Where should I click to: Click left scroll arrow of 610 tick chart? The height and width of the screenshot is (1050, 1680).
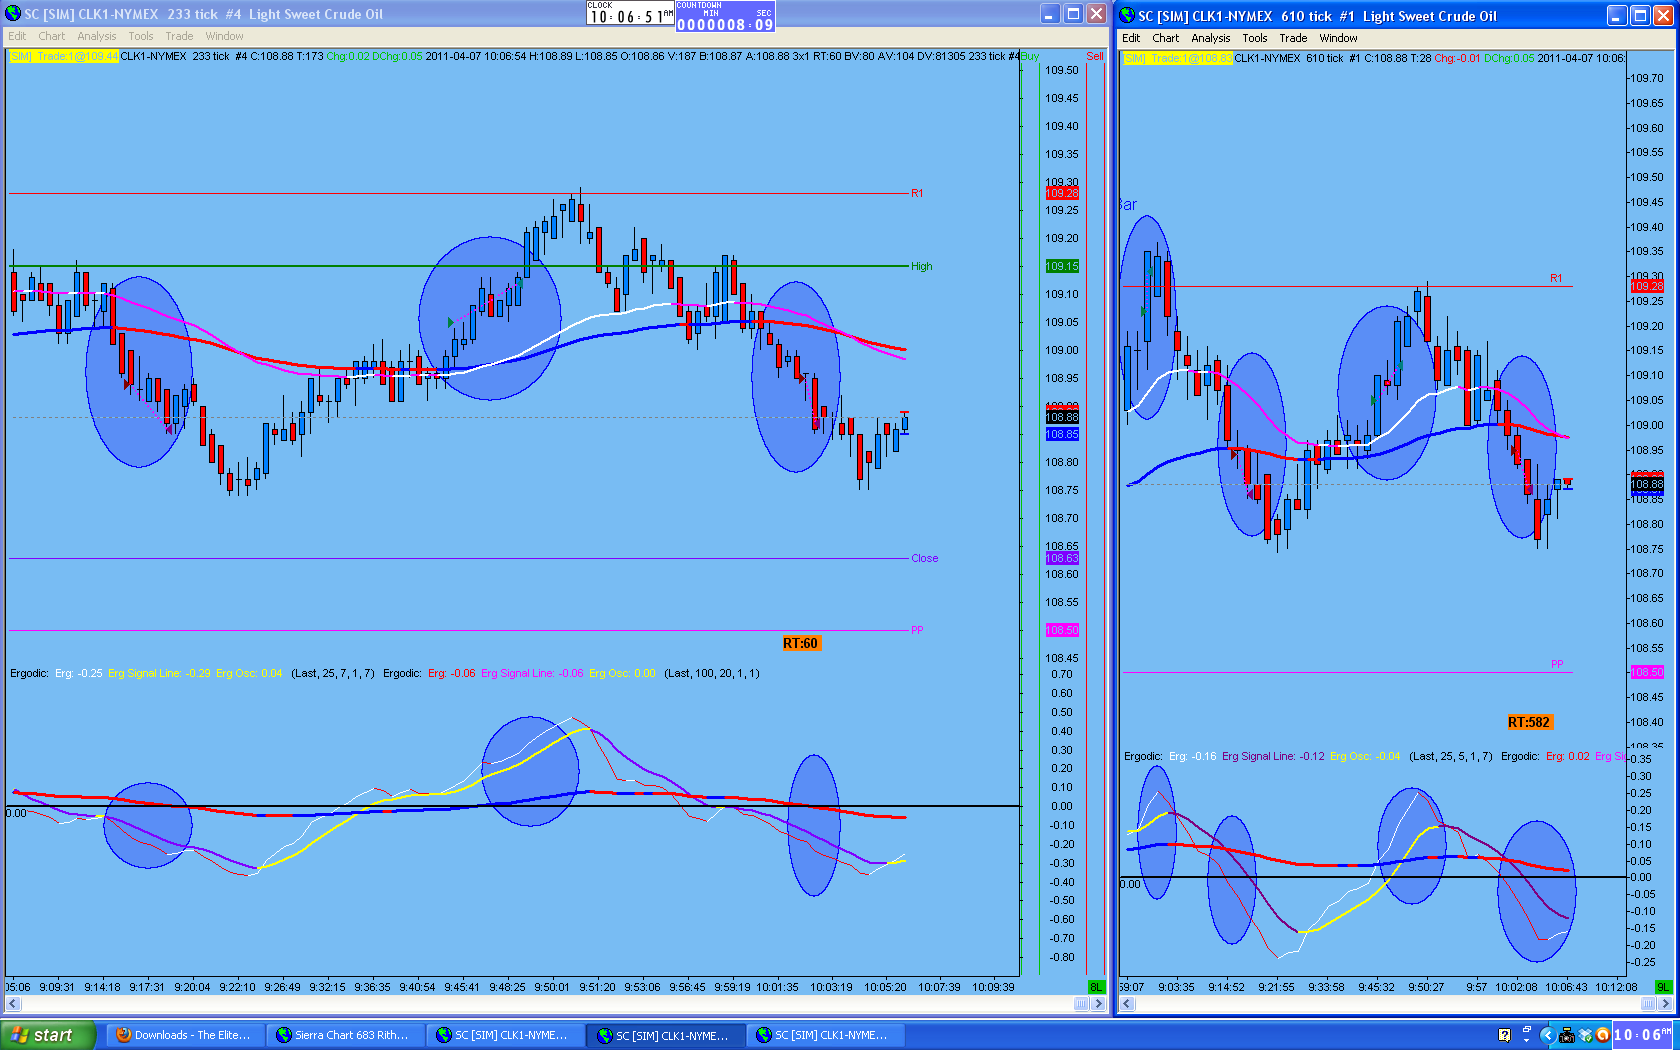pyautogui.click(x=1128, y=1004)
